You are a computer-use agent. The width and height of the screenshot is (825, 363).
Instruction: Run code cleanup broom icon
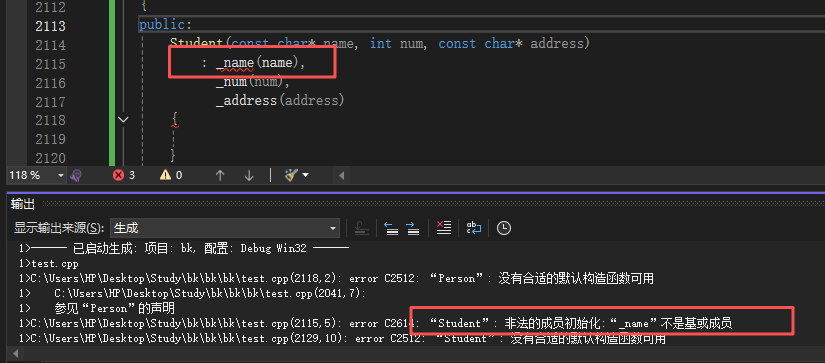291,175
